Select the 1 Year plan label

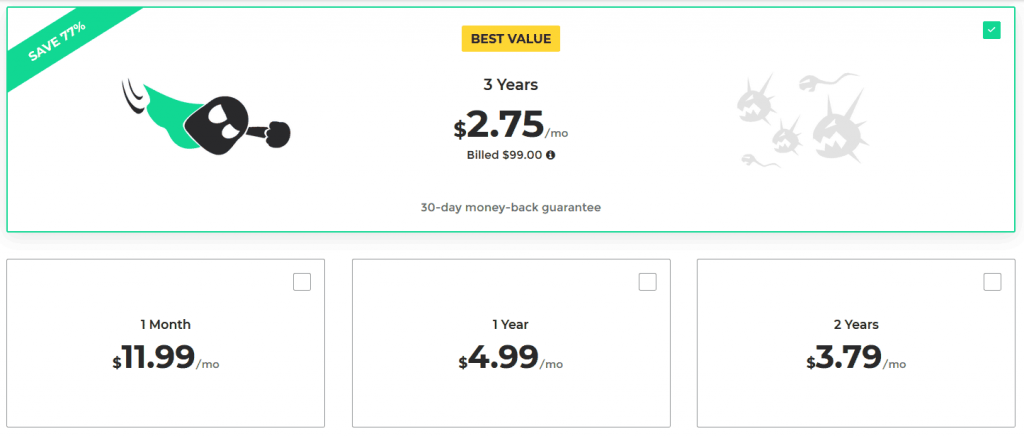pos(511,324)
